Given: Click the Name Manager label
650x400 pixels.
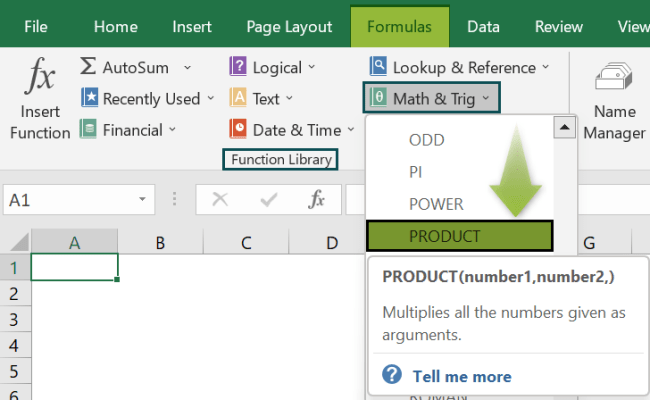Looking at the screenshot, I should click(x=614, y=122).
